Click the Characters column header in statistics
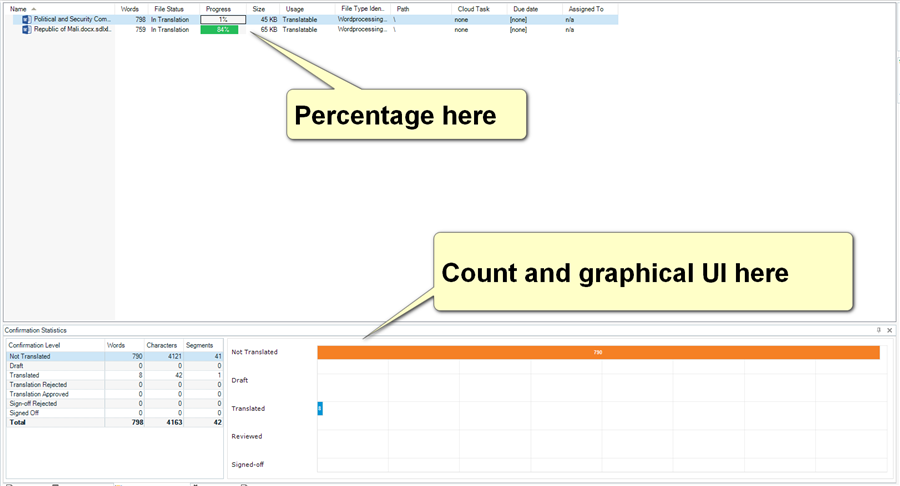 [162, 345]
